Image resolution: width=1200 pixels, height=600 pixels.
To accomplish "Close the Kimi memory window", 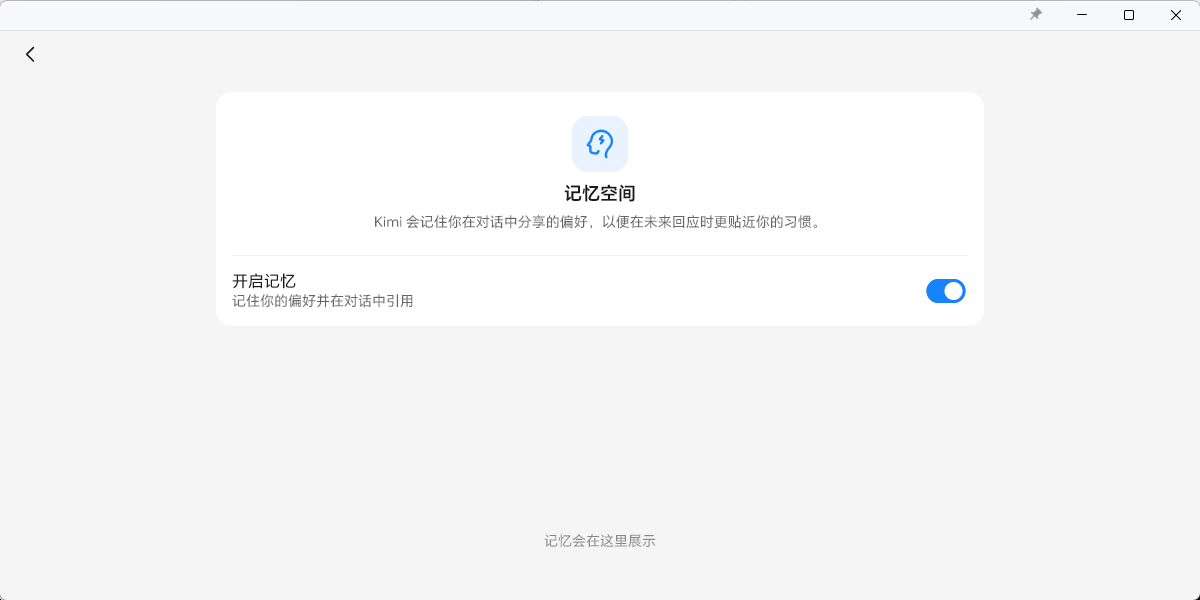I will click(1175, 15).
